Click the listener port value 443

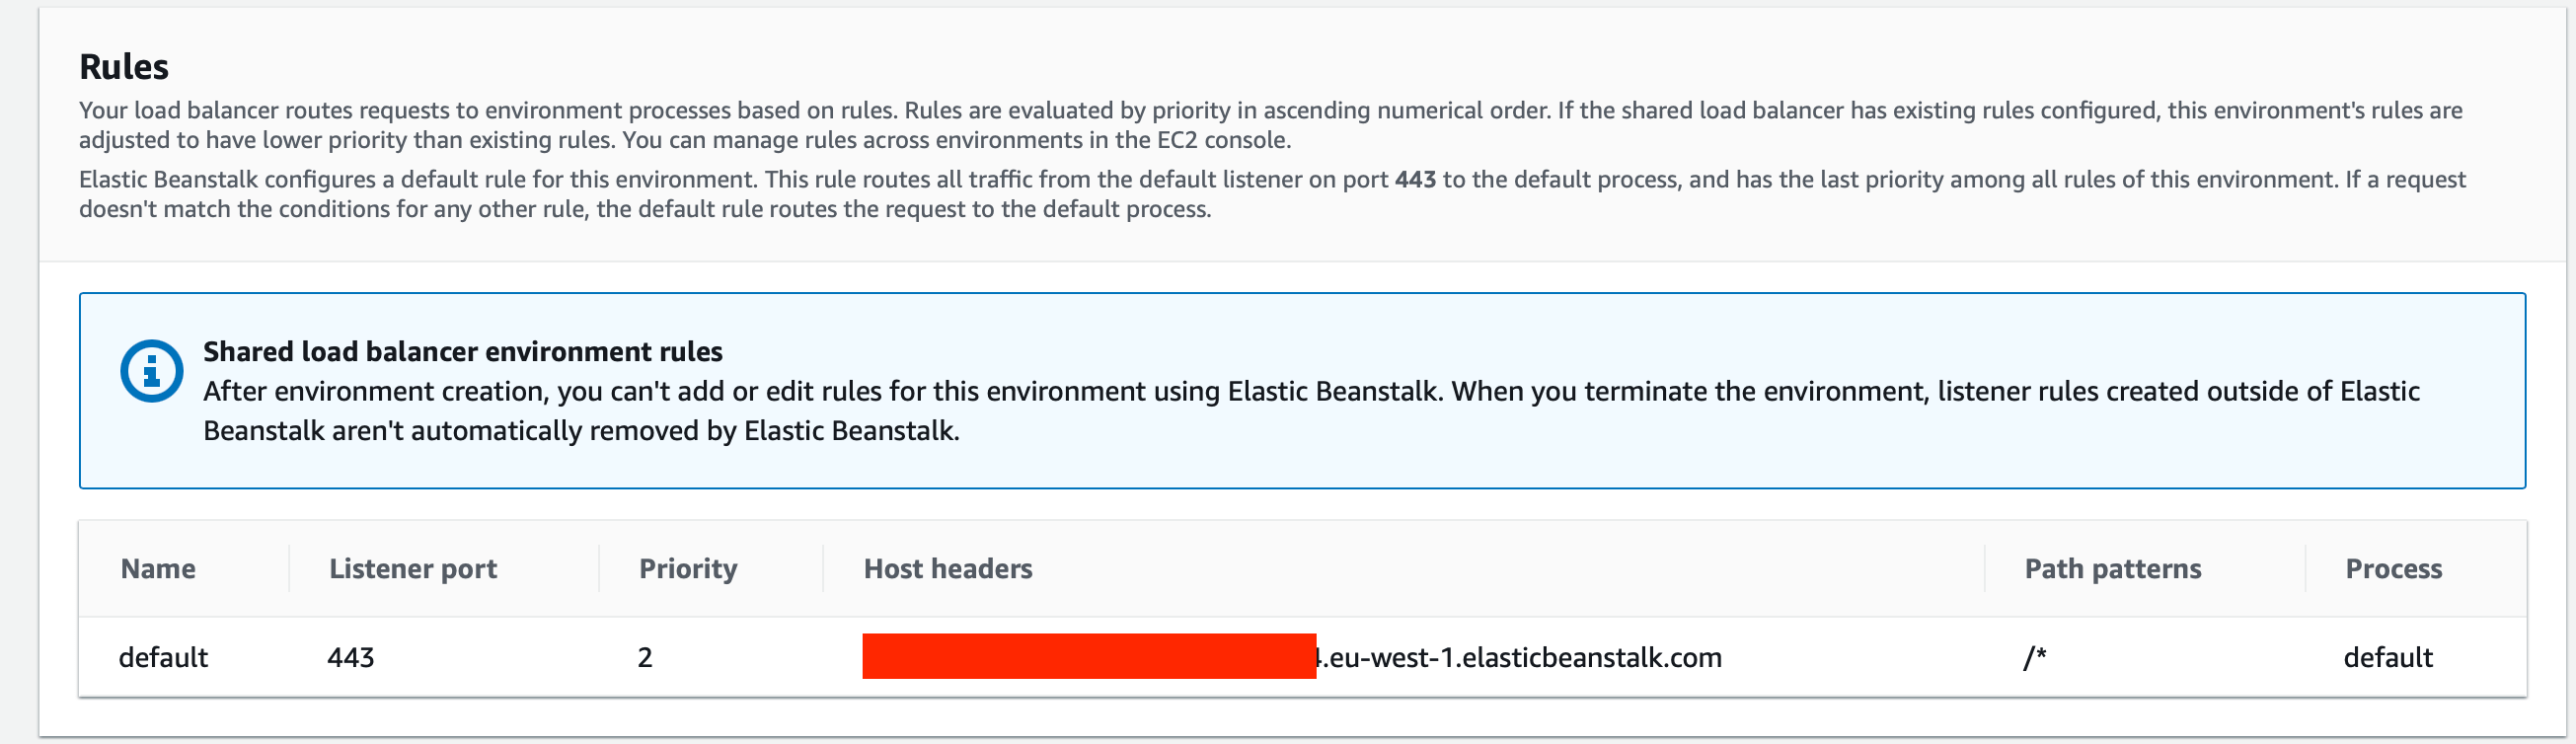coord(349,657)
